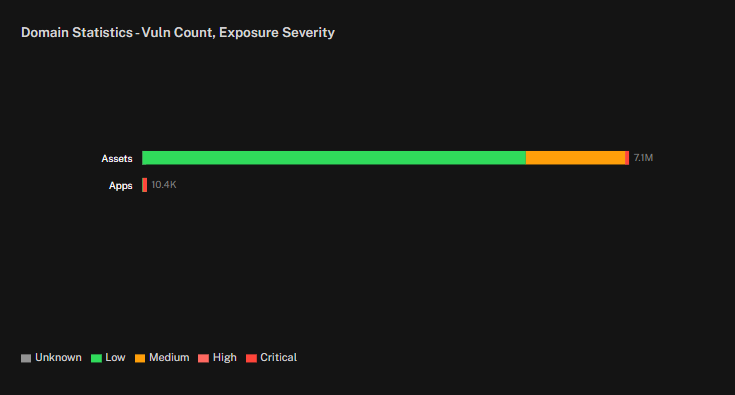Toggle the Low series via legend text
735x395 pixels.
[115, 358]
